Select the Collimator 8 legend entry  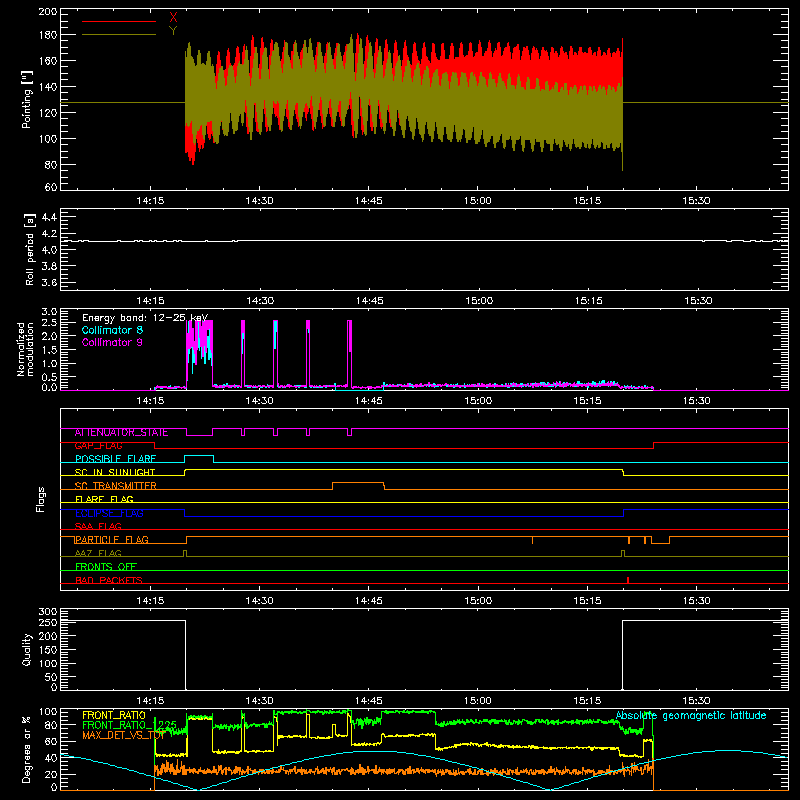click(x=112, y=330)
